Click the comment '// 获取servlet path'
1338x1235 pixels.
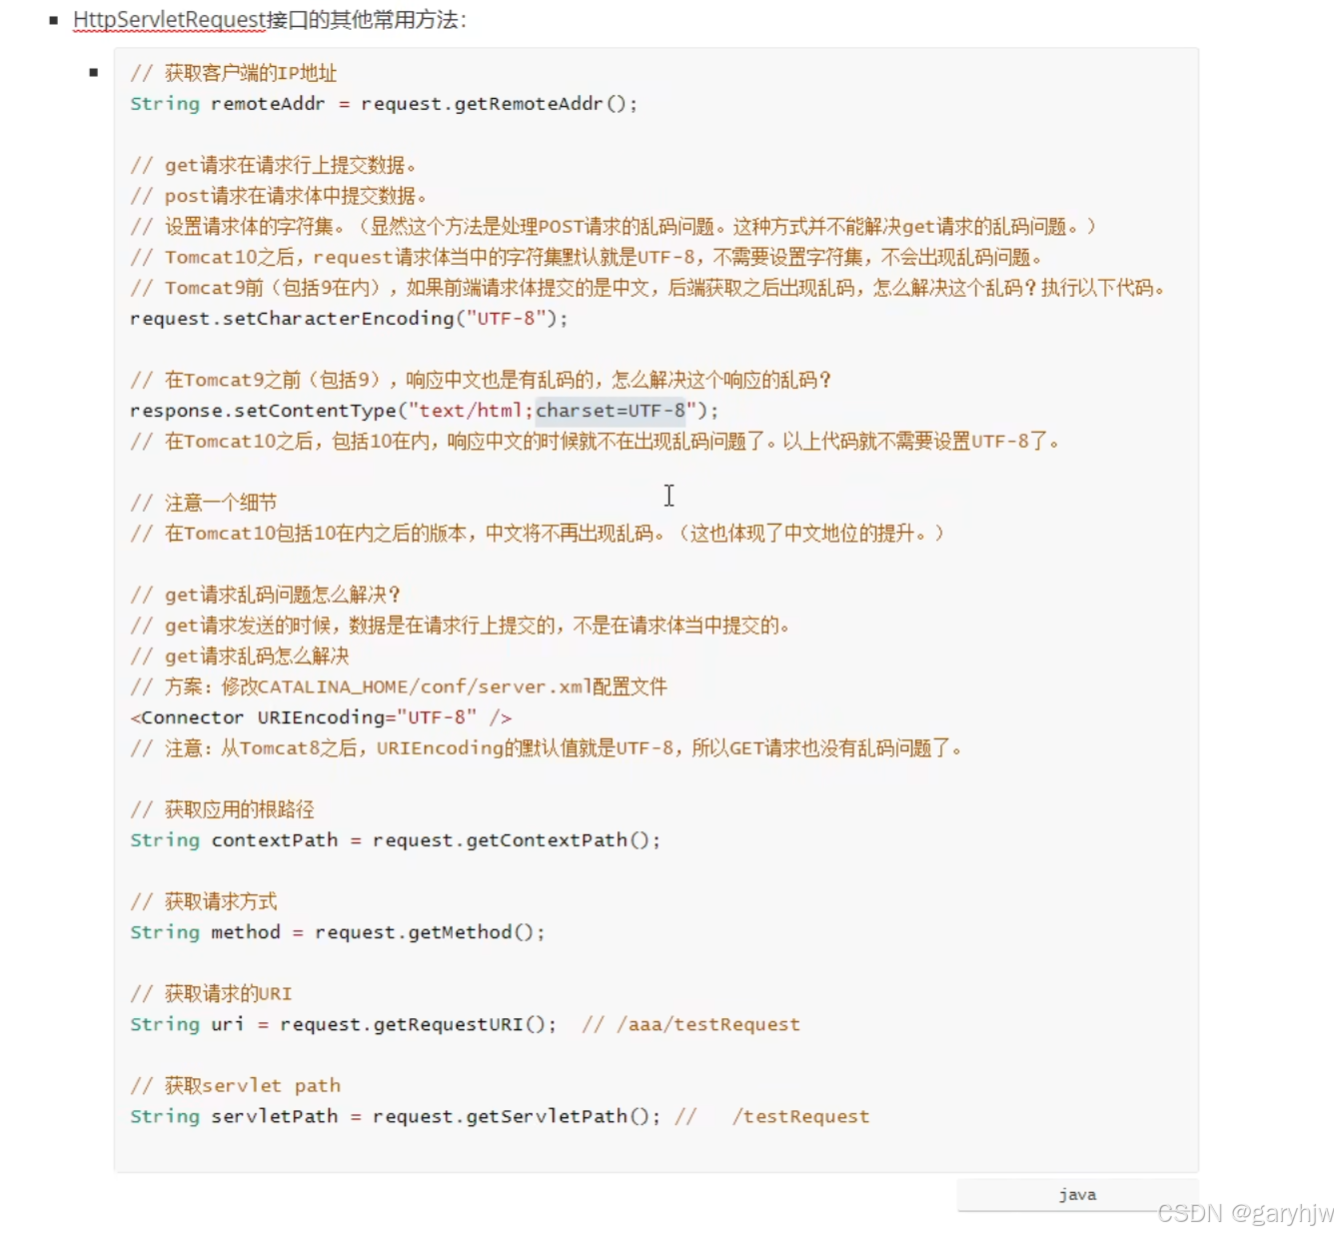click(x=236, y=1085)
